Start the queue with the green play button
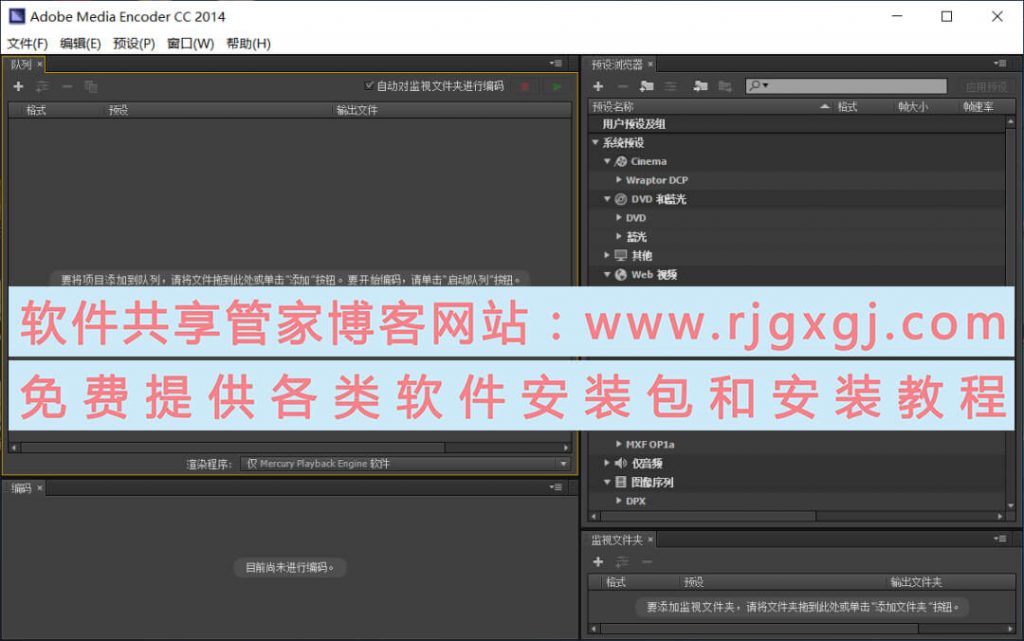Viewport: 1024px width, 641px height. [556, 86]
